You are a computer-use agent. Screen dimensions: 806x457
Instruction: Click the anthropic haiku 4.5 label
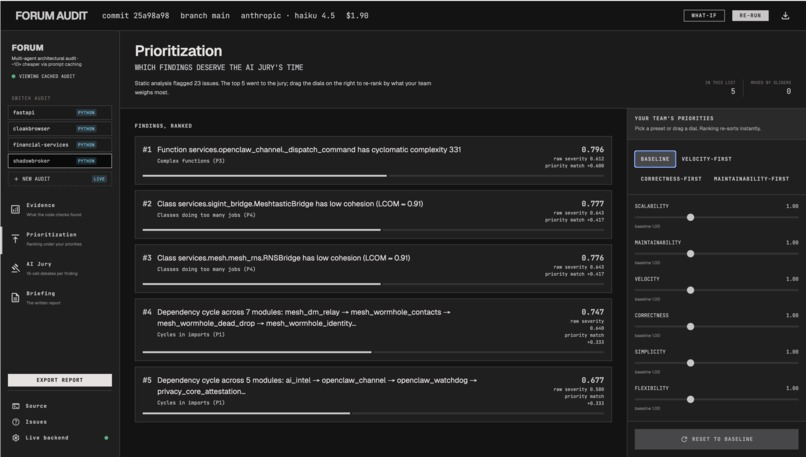coord(287,16)
